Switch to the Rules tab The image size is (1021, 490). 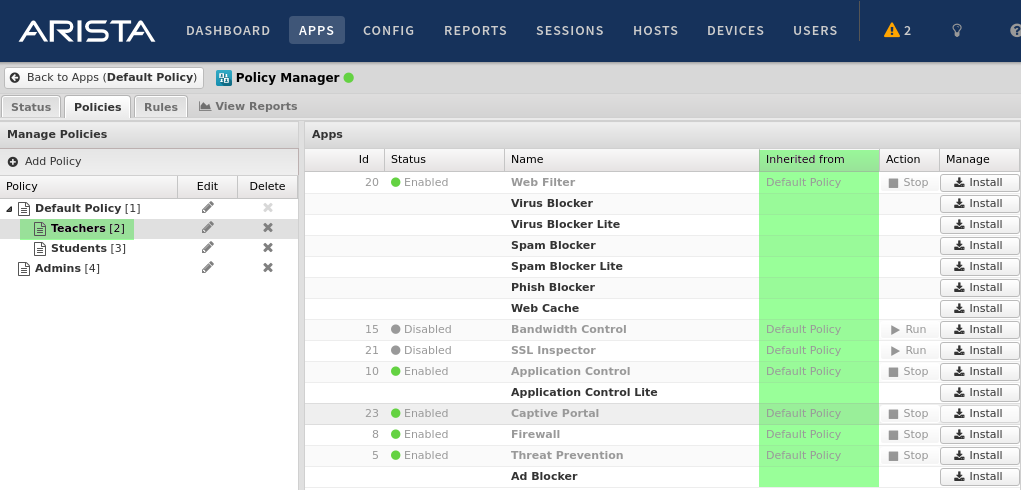point(161,107)
